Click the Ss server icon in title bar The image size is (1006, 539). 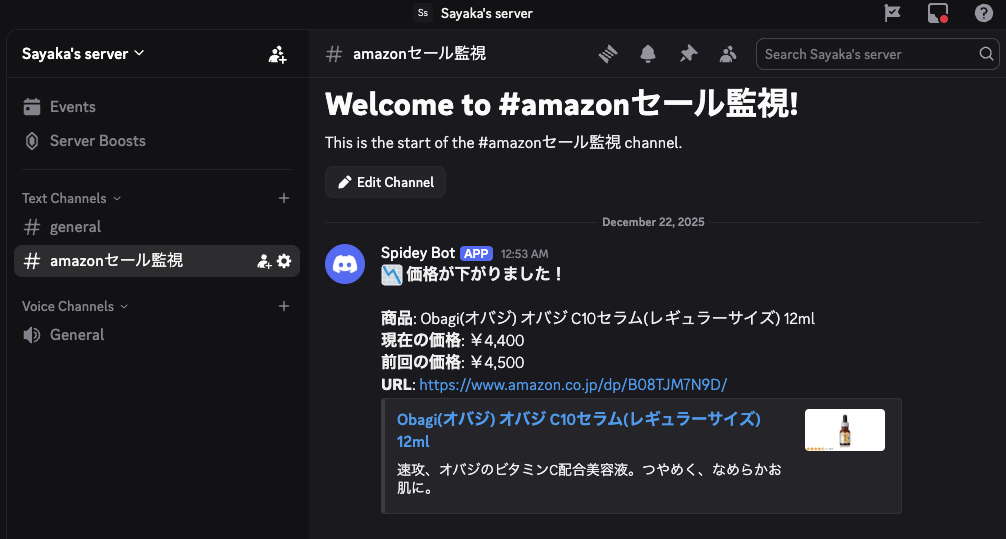[423, 13]
